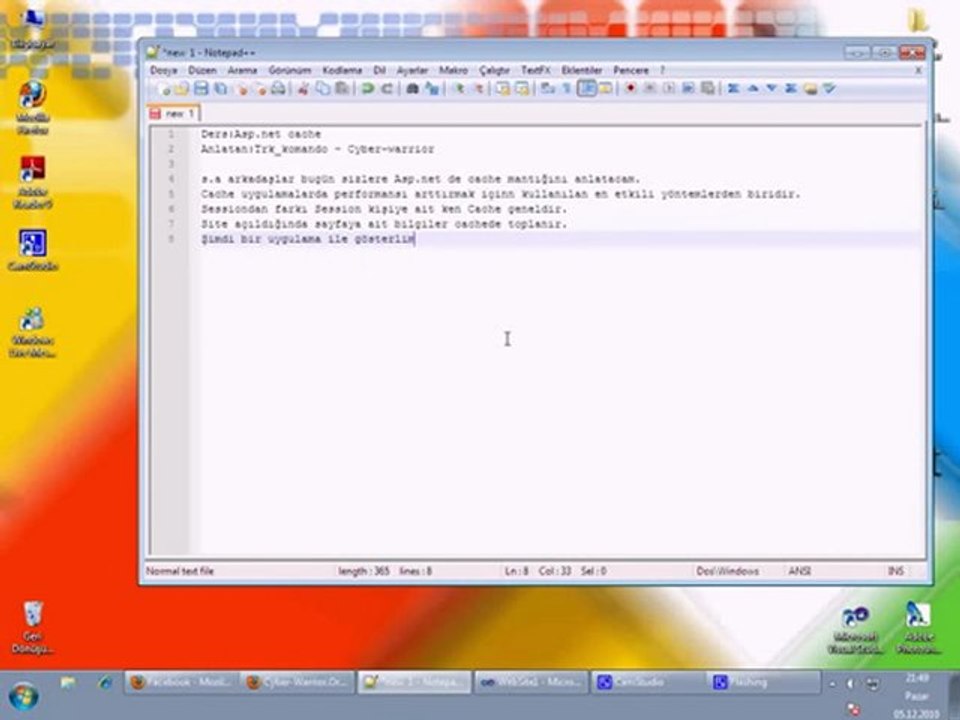Viewport: 960px width, 720px height.
Task: Show hidden system tray icons arrow
Action: click(x=832, y=683)
